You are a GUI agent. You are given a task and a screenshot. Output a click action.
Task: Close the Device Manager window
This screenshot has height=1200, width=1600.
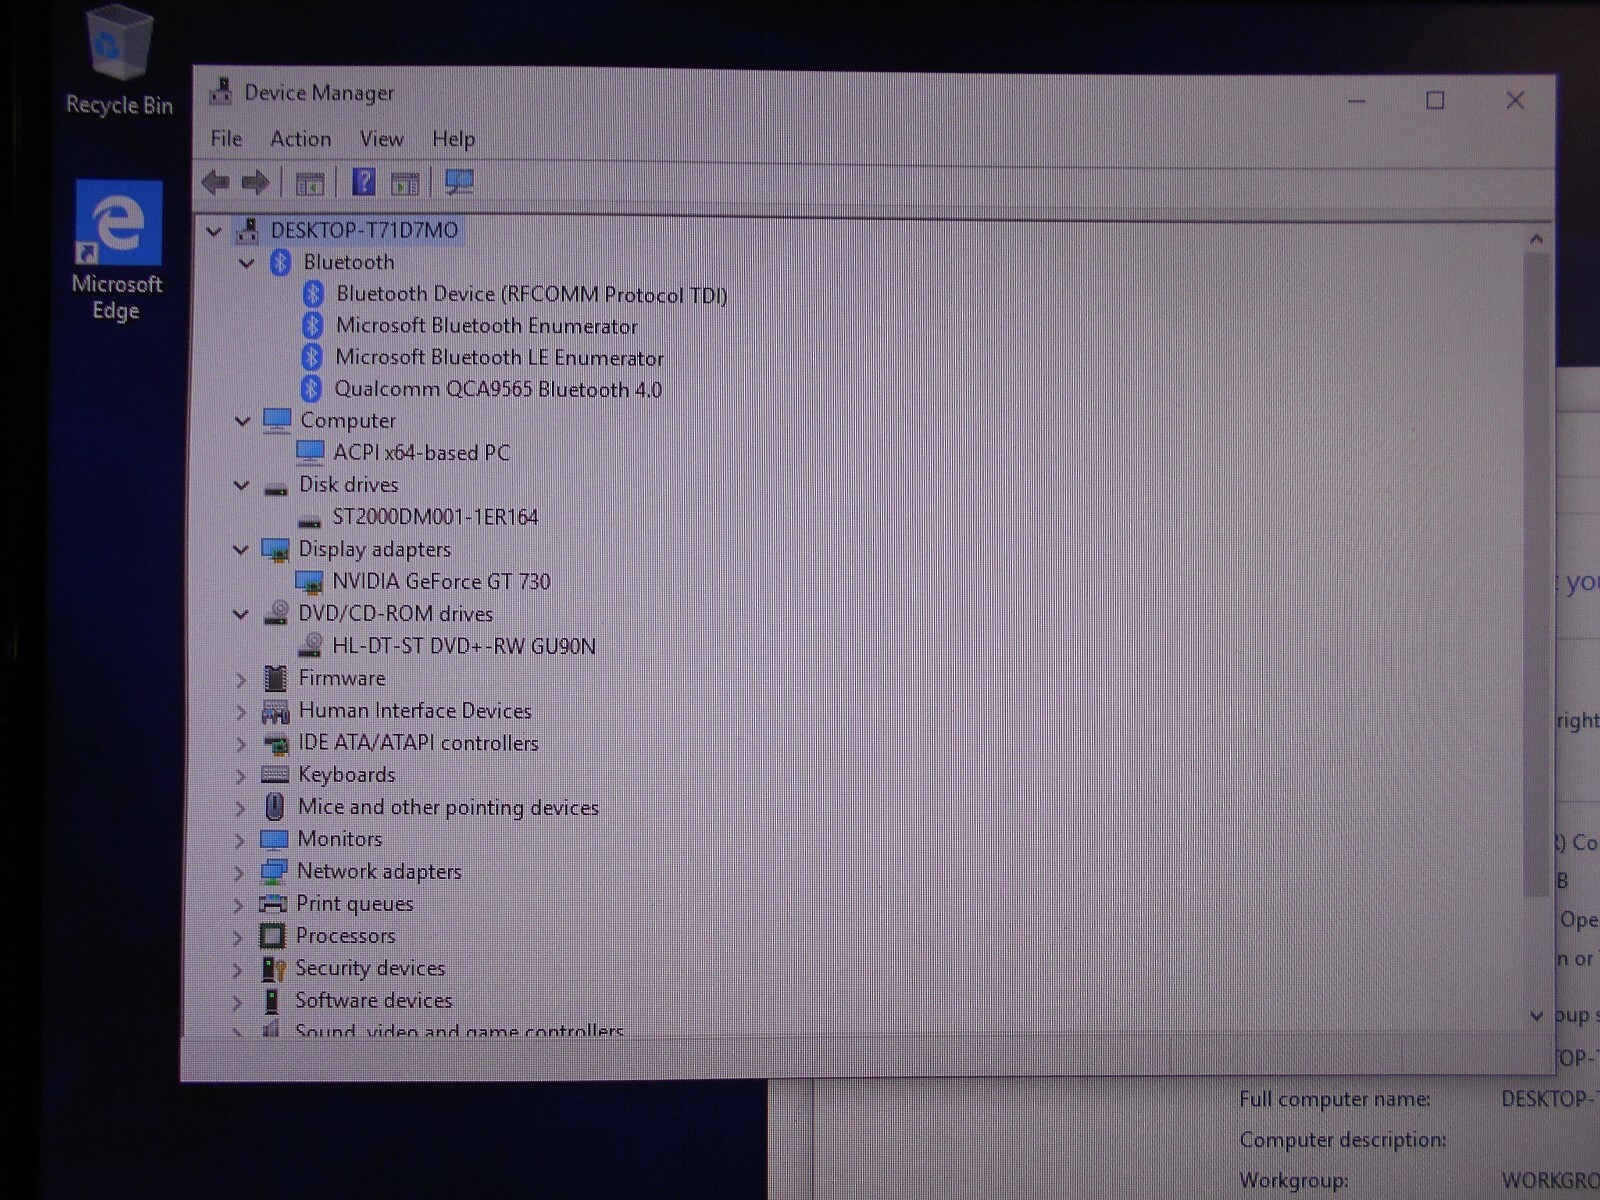1515,101
